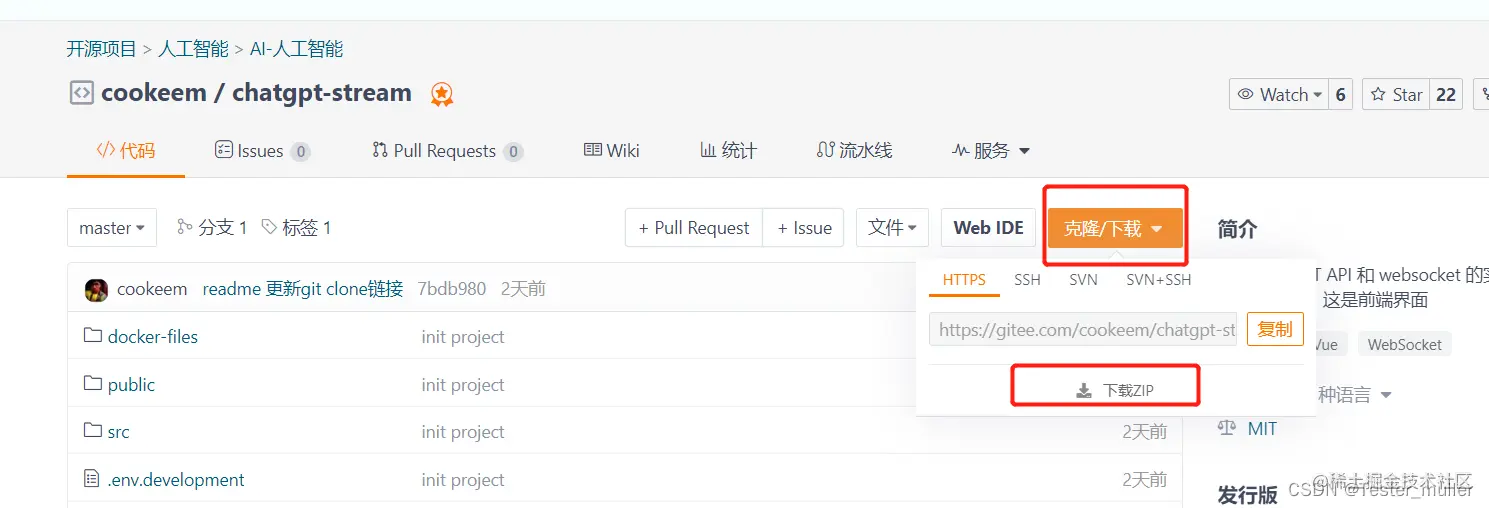
Task: Click the repository code icon beside cookeem
Action: [x=81, y=93]
